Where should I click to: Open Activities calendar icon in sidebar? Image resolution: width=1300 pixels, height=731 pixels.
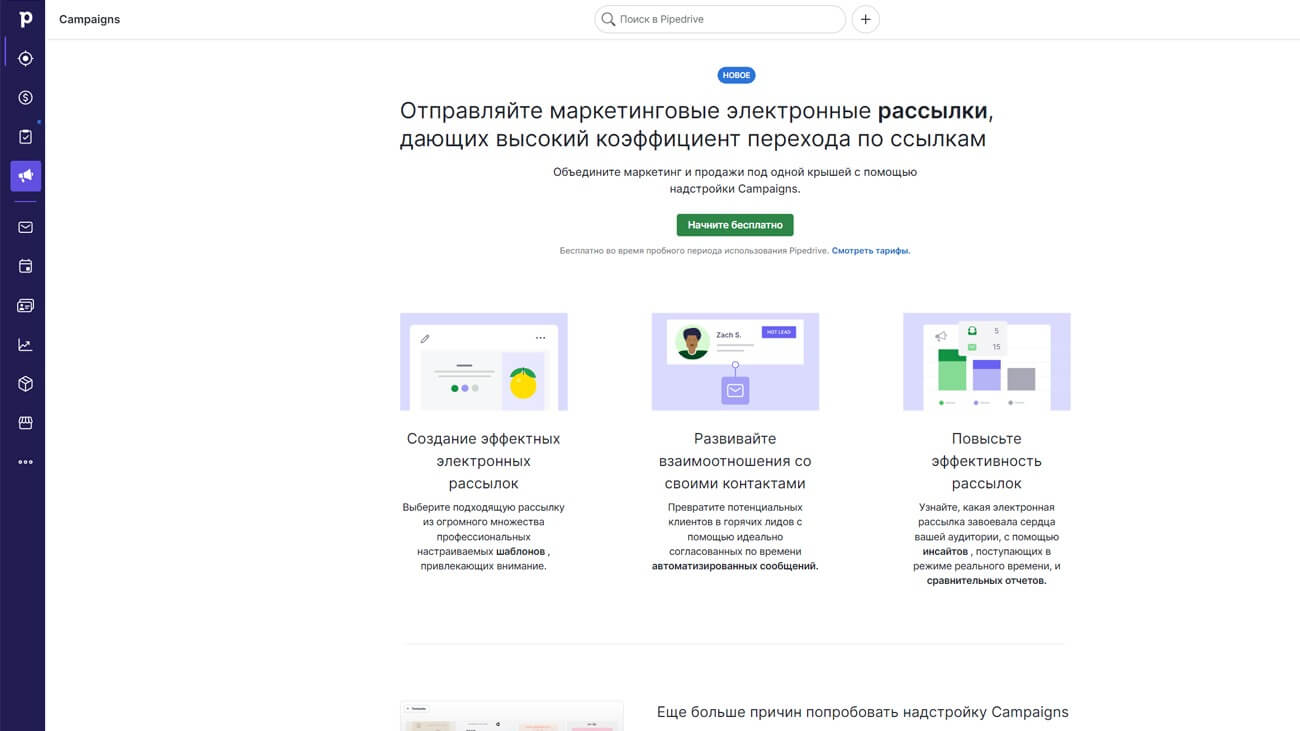tap(25, 266)
